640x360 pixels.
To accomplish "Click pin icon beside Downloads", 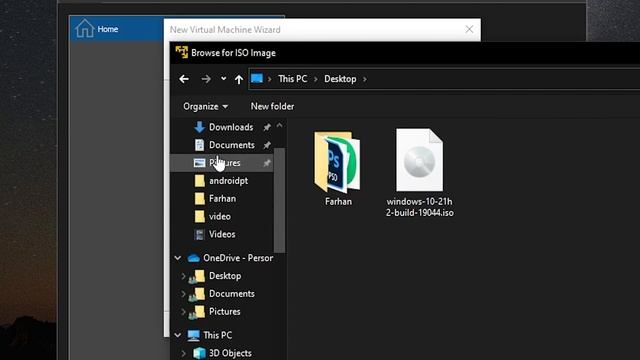I will [x=267, y=127].
